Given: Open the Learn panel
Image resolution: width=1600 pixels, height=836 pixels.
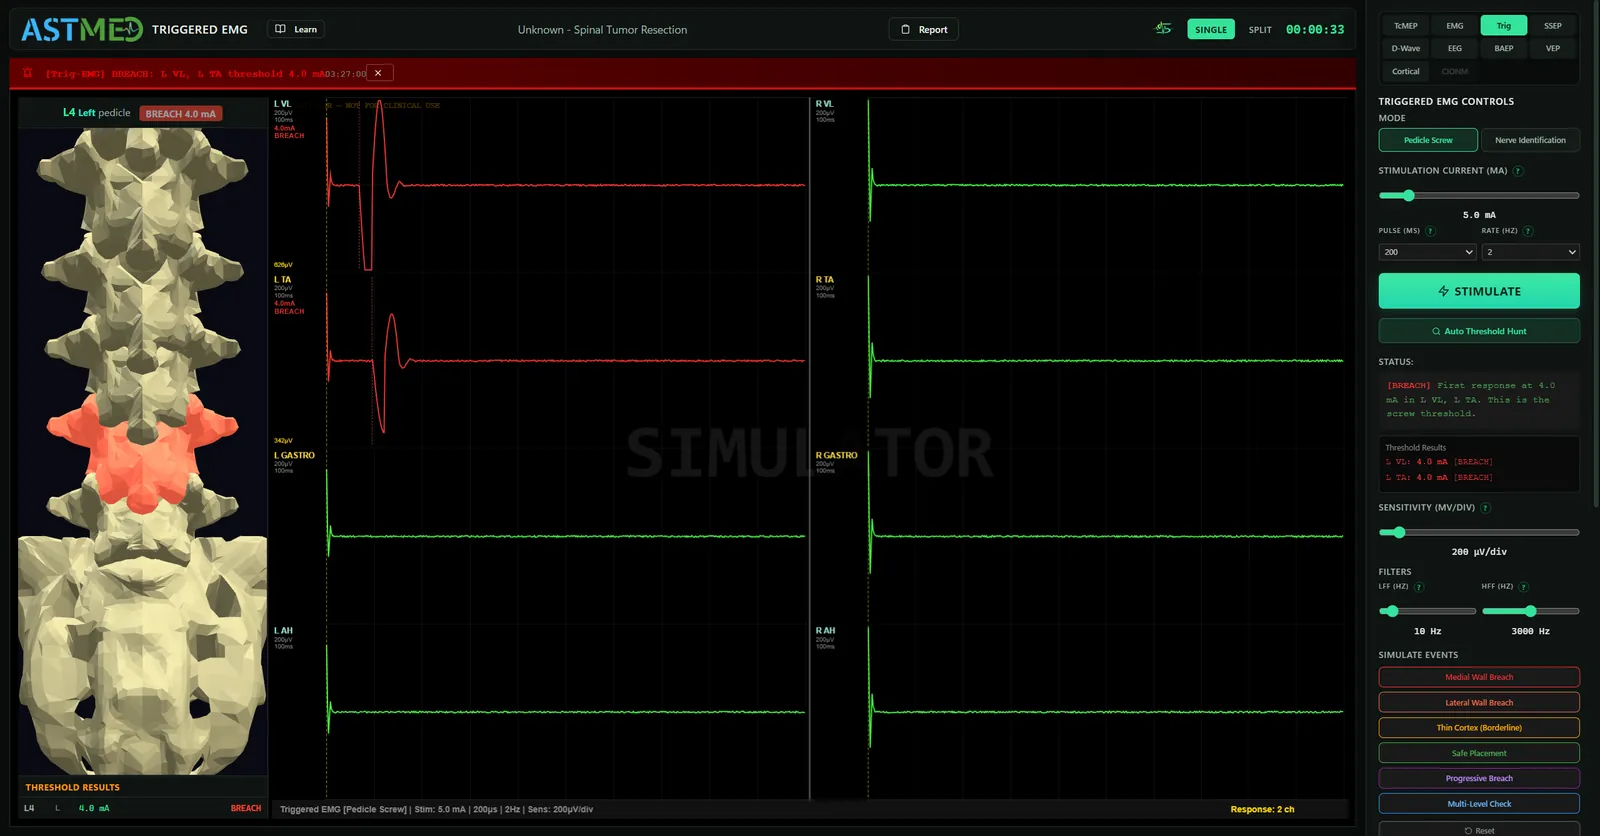Looking at the screenshot, I should coord(296,29).
